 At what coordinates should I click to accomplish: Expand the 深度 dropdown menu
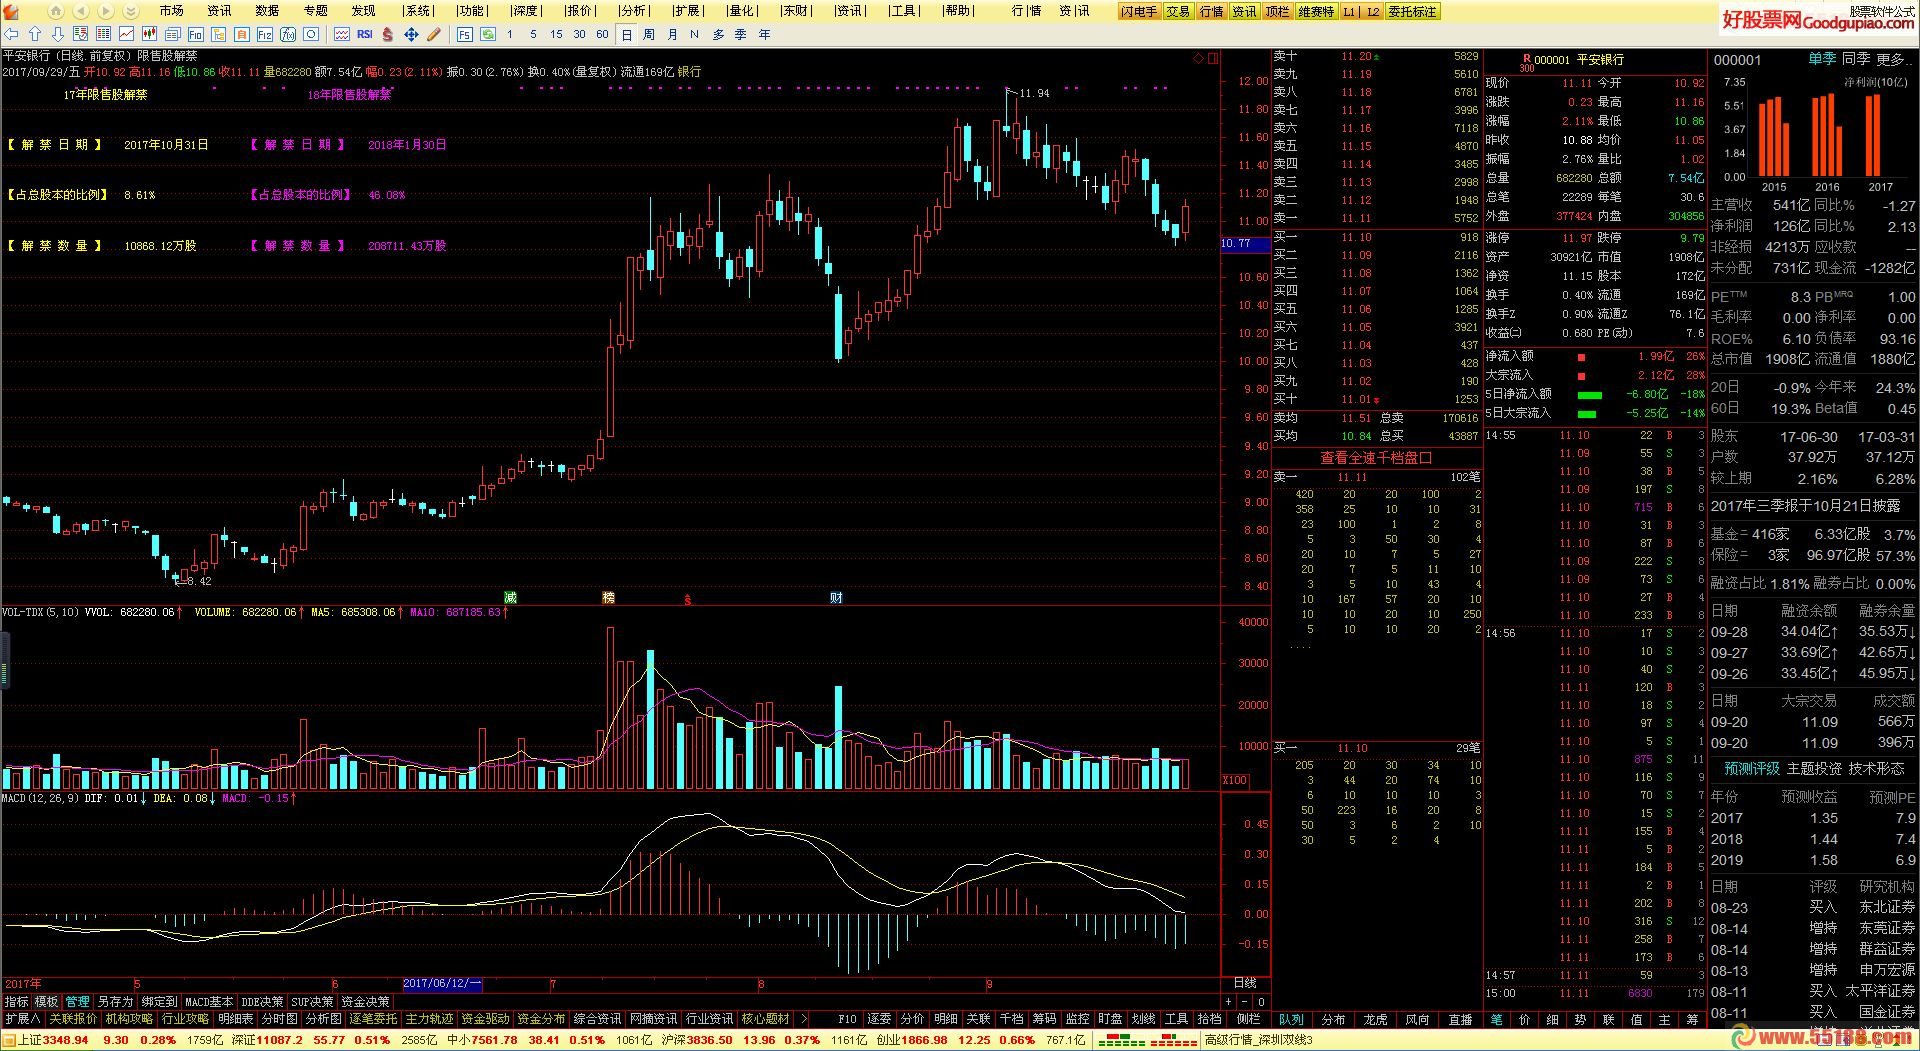(x=525, y=11)
